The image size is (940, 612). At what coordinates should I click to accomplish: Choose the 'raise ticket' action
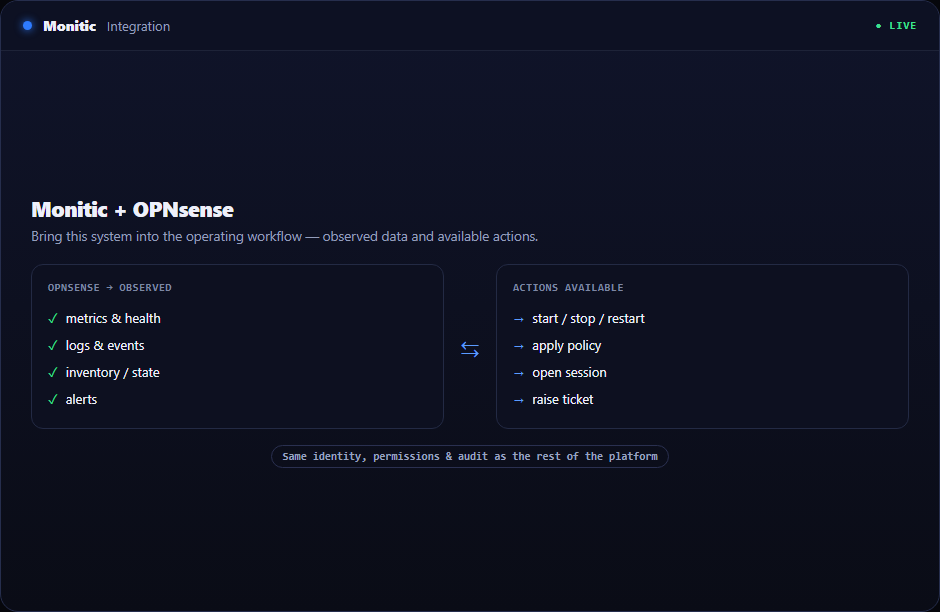coord(562,399)
